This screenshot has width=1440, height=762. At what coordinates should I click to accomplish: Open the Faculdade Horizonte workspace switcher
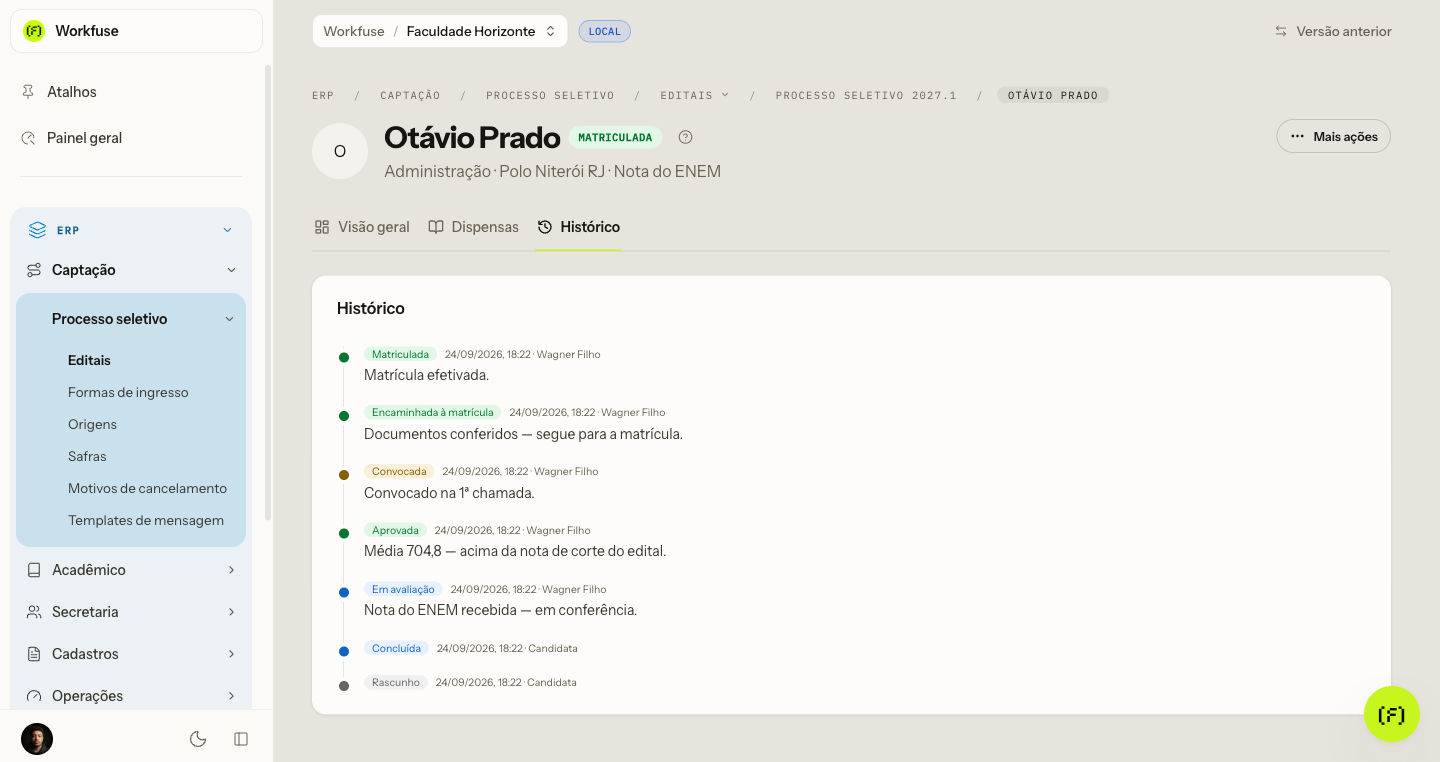point(440,31)
